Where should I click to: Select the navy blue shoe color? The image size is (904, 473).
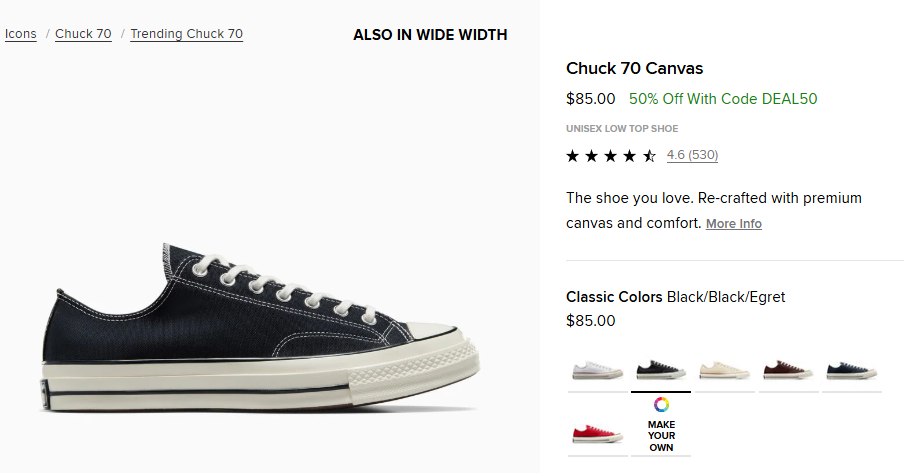pos(852,371)
